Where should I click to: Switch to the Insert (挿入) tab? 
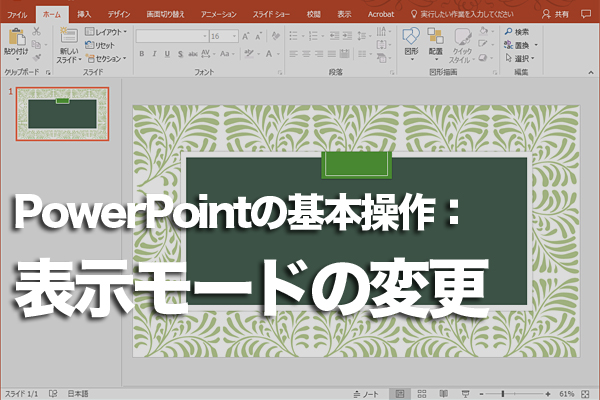click(x=84, y=14)
